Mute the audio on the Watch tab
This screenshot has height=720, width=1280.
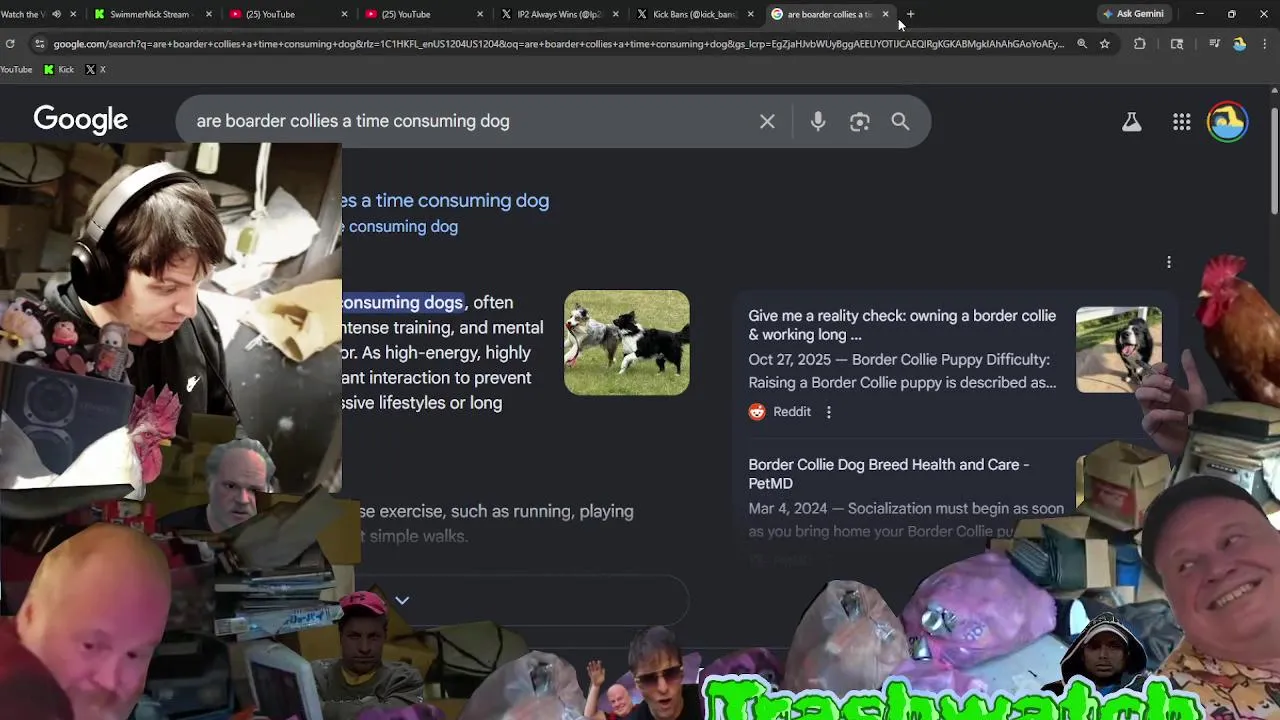55,14
